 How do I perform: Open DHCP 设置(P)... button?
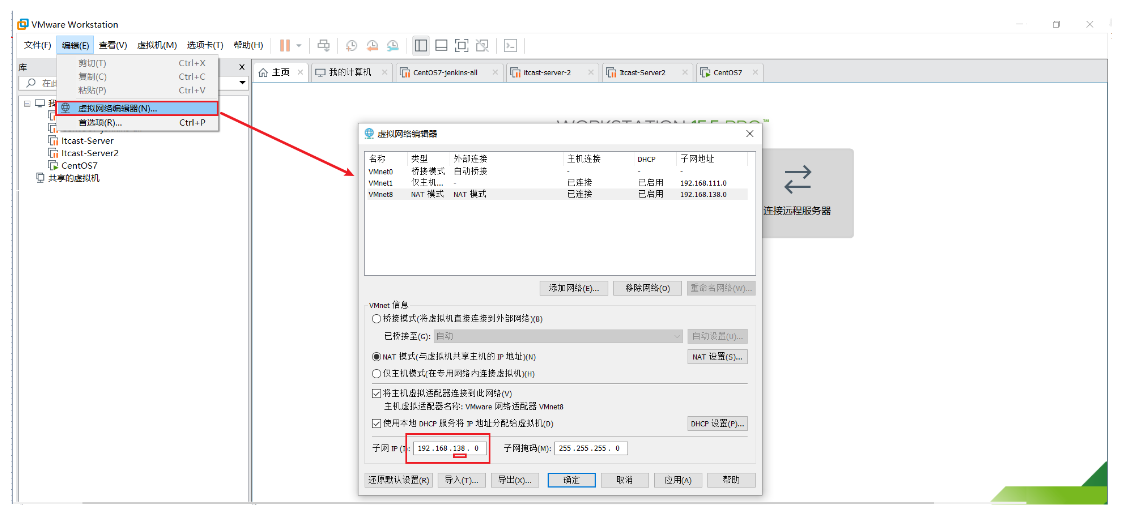[x=718, y=423]
